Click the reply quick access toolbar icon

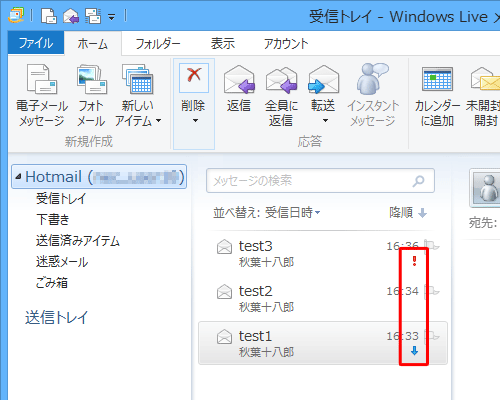tap(71, 16)
